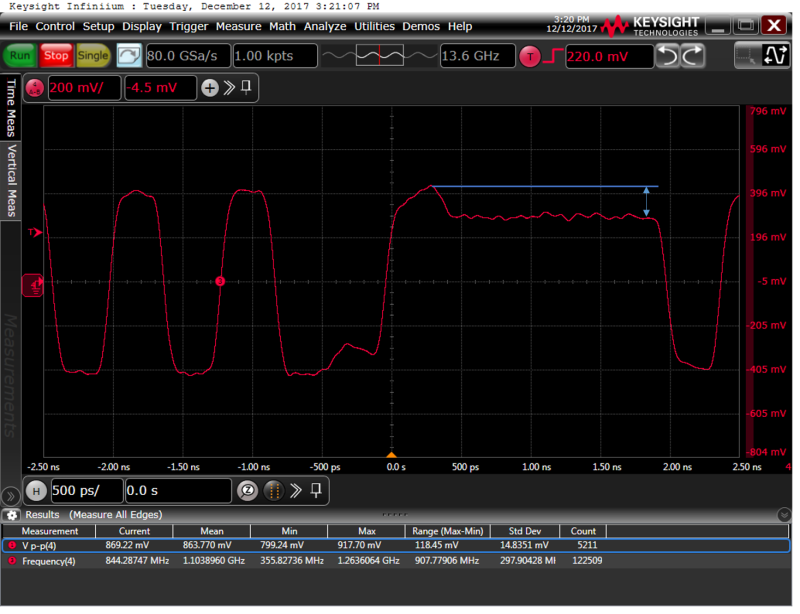This screenshot has width=800, height=614.
Task: Open the File menu
Action: 18,26
